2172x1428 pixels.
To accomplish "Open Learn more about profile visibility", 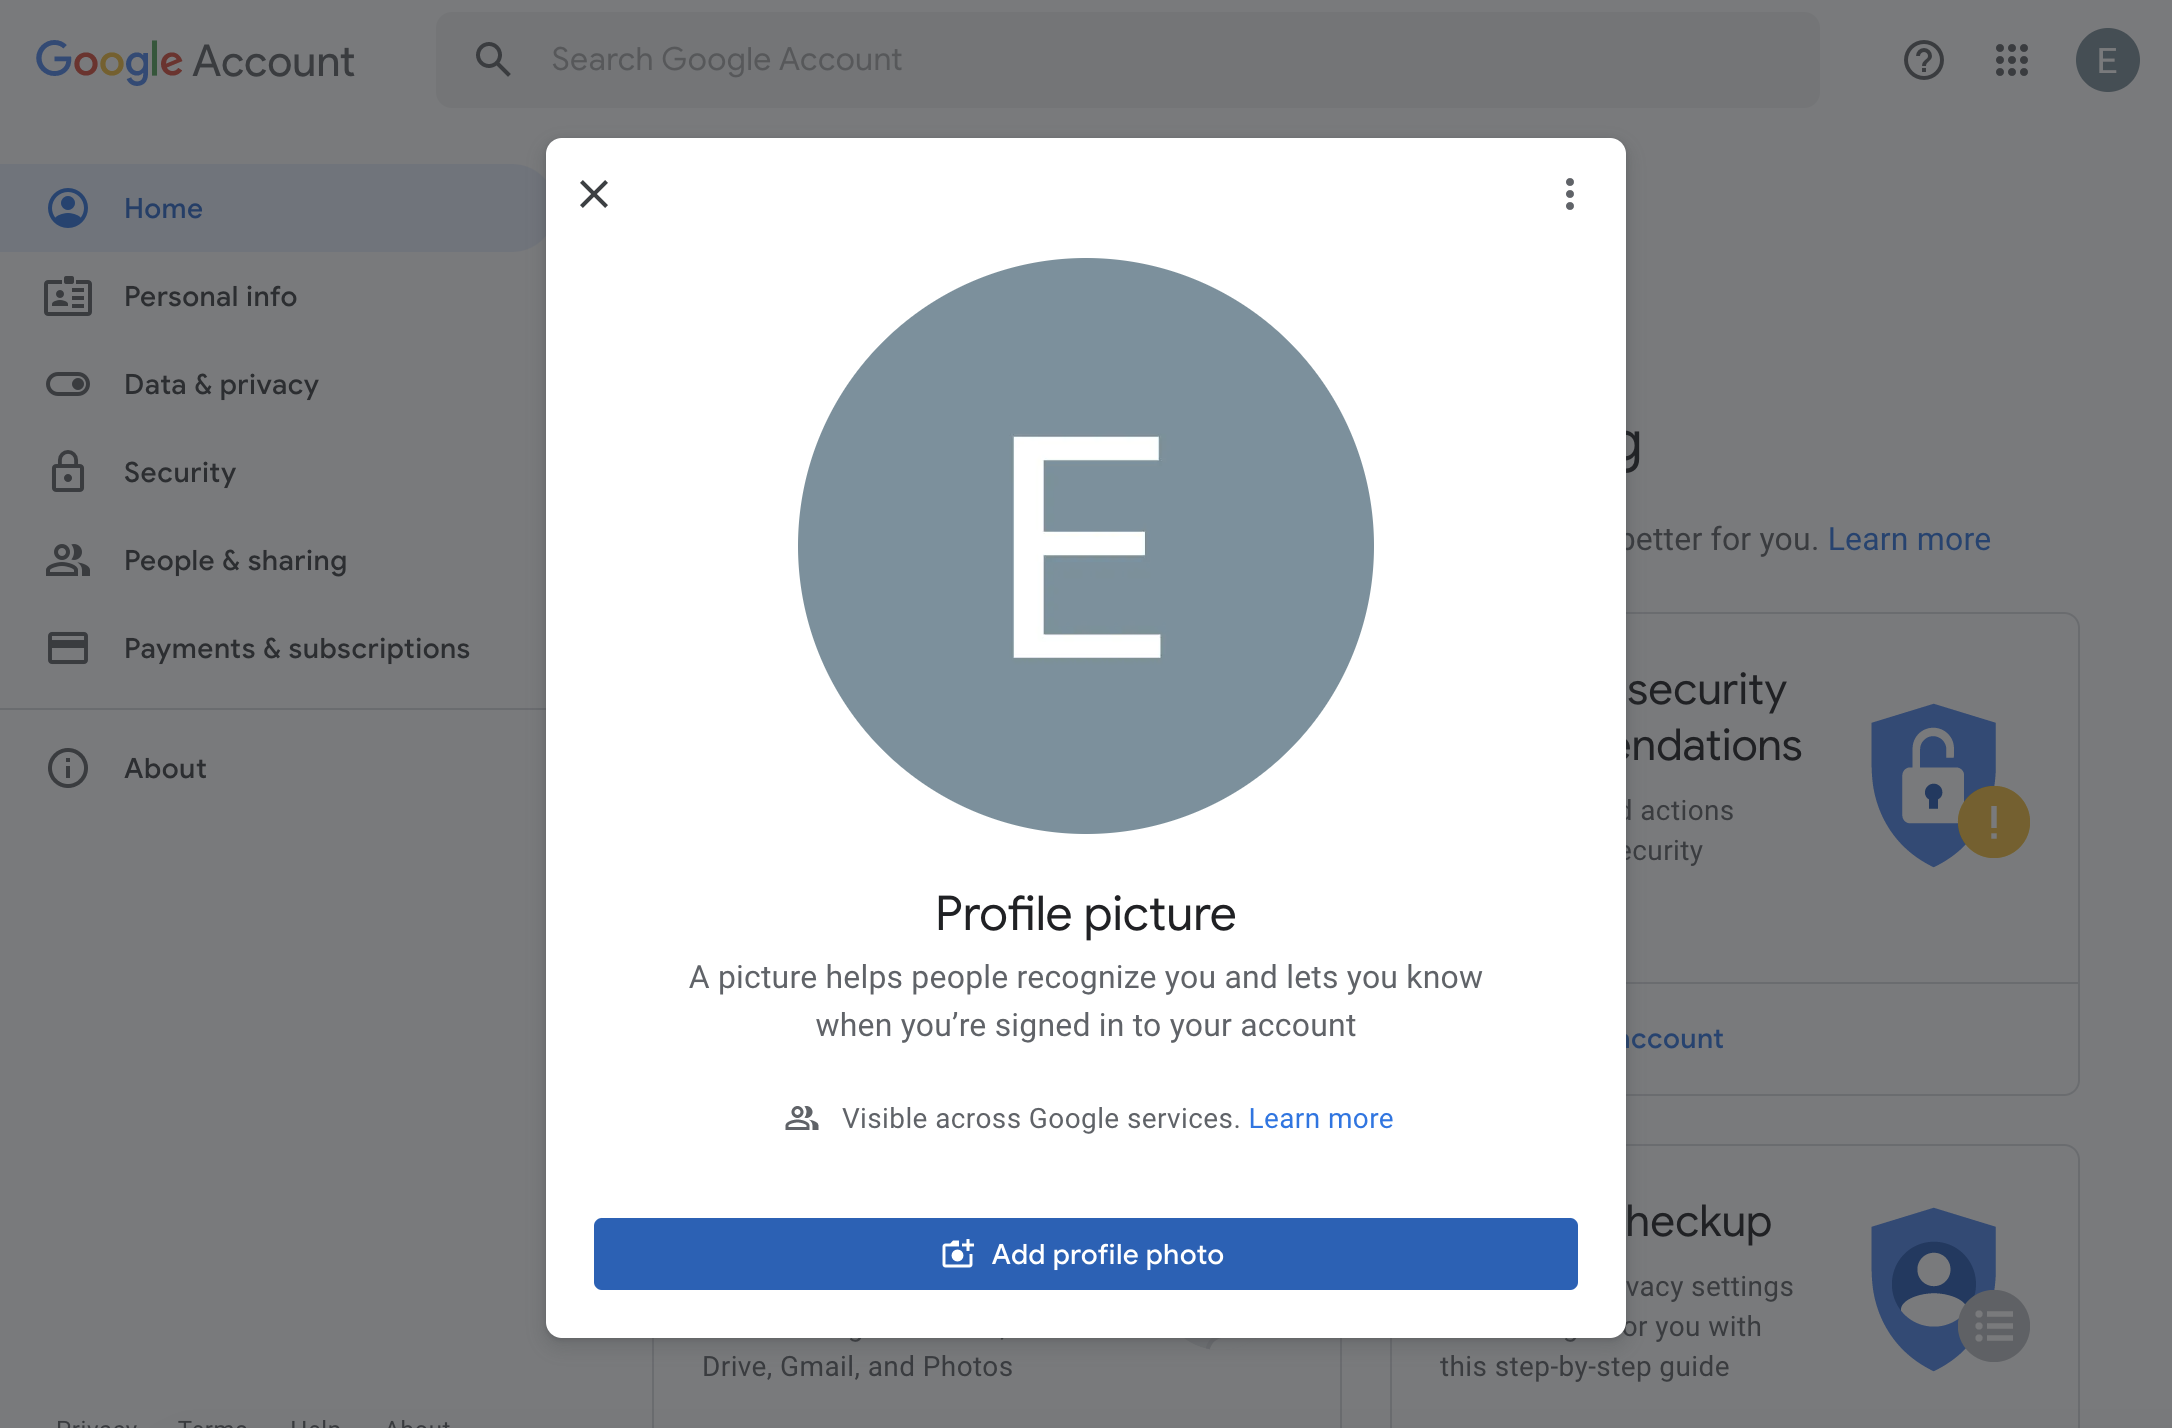I will click(1321, 1118).
